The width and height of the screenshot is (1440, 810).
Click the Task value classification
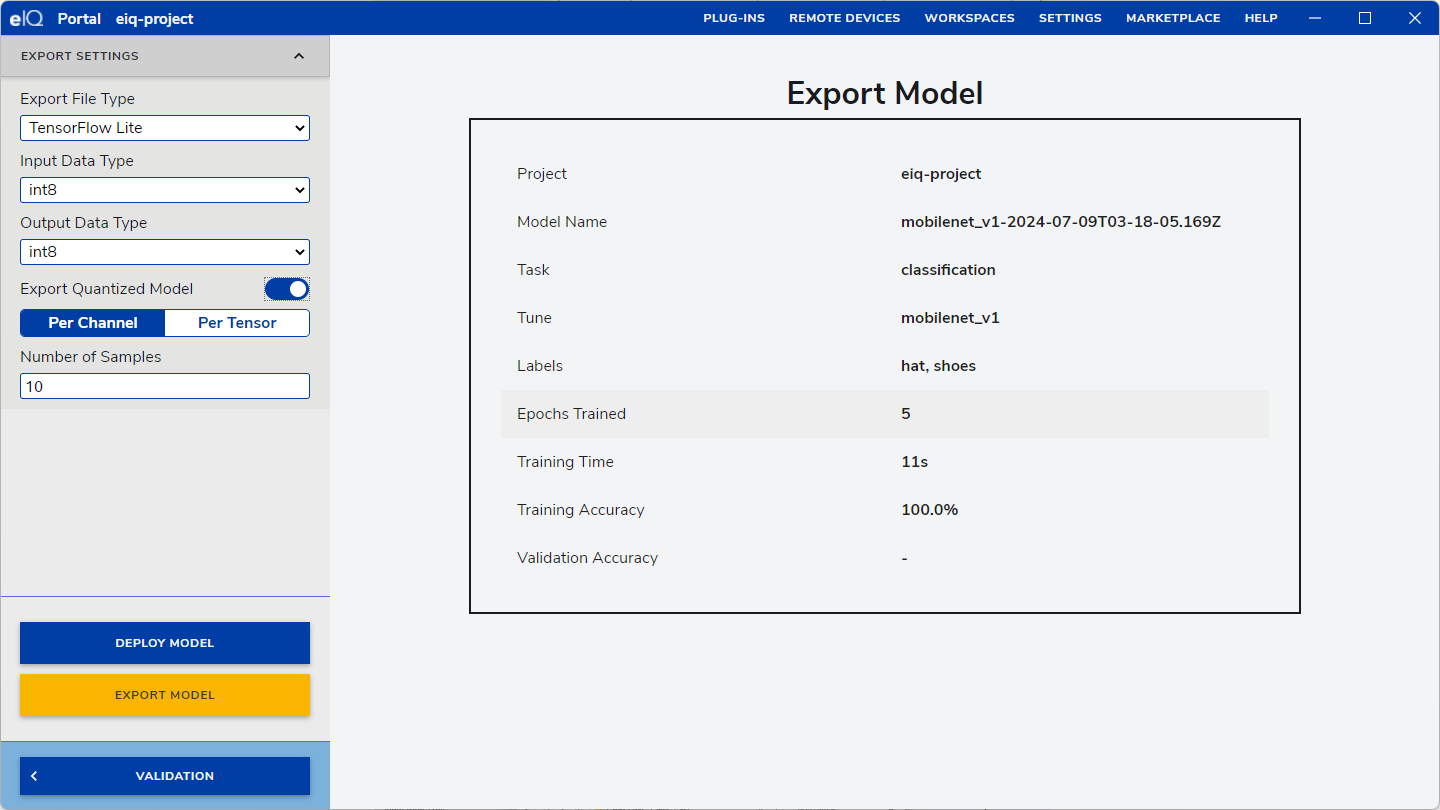[948, 270]
